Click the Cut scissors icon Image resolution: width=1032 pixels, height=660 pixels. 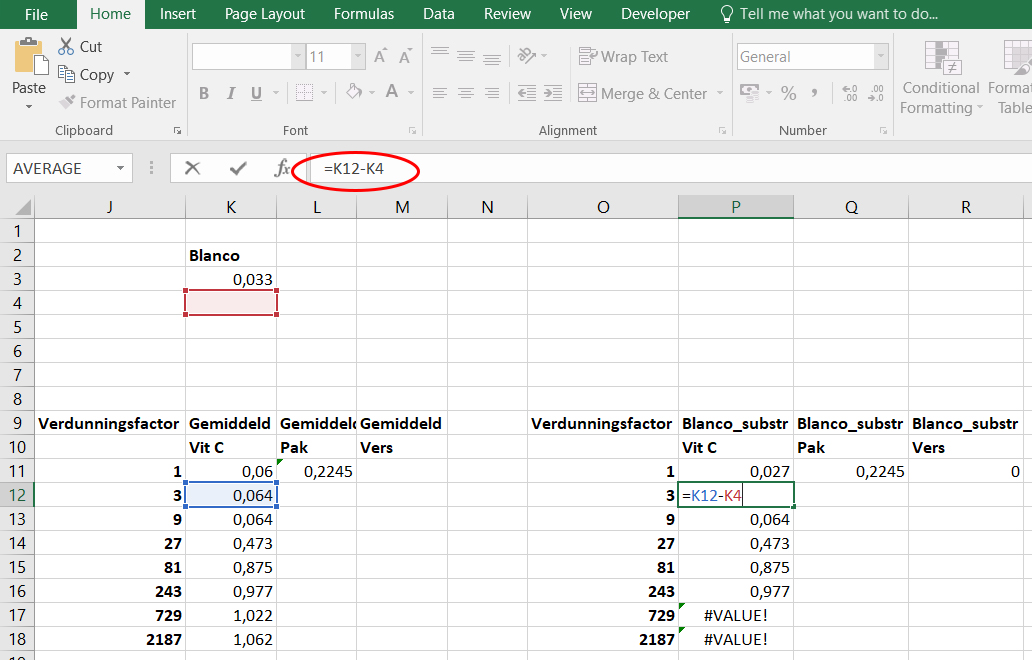coord(66,47)
